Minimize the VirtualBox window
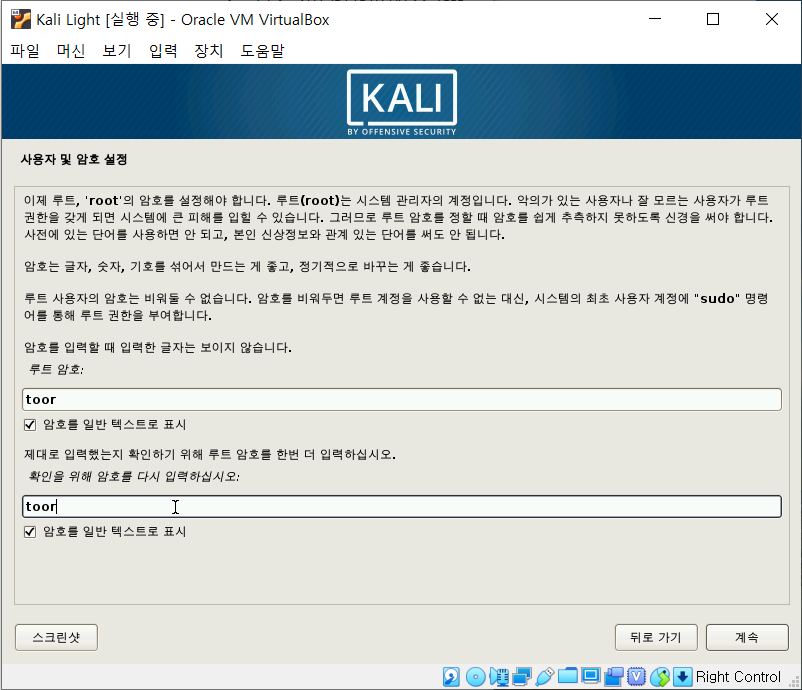The width and height of the screenshot is (802, 690). (x=655, y=19)
